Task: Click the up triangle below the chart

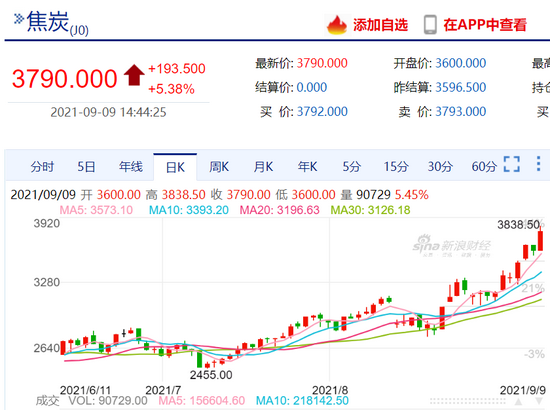Action: (518, 401)
